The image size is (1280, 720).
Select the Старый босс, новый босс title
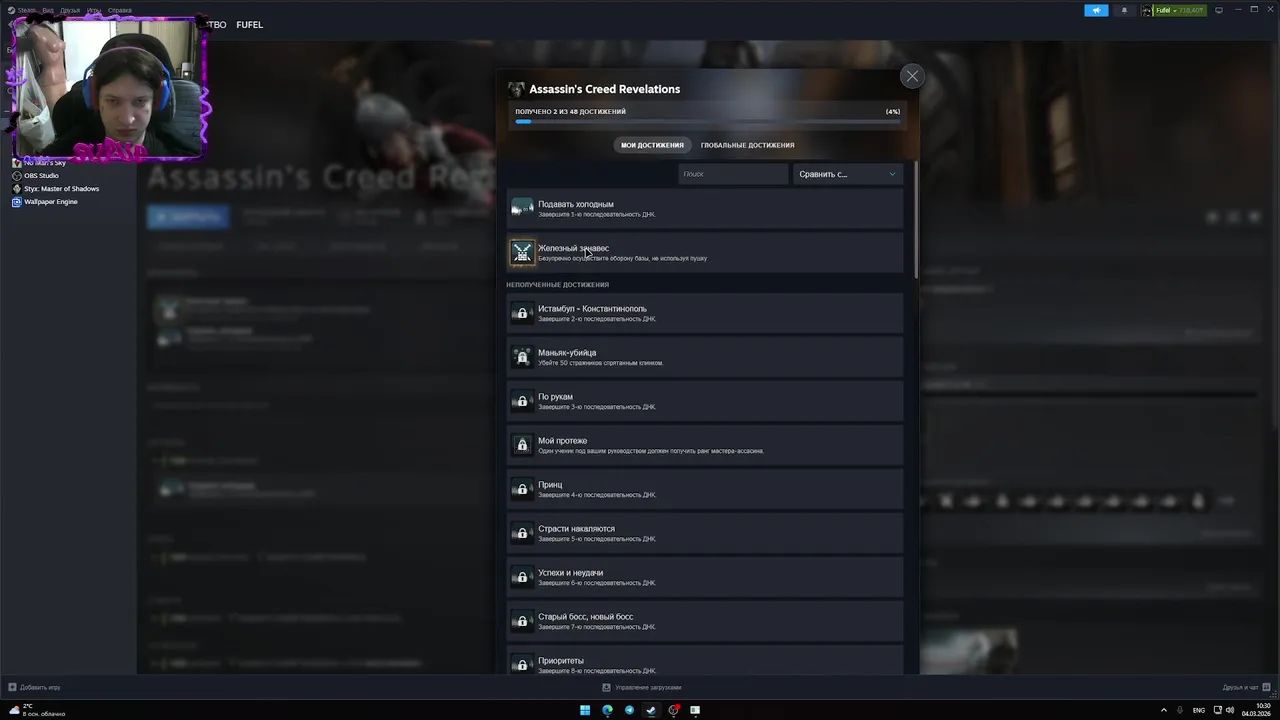[585, 617]
